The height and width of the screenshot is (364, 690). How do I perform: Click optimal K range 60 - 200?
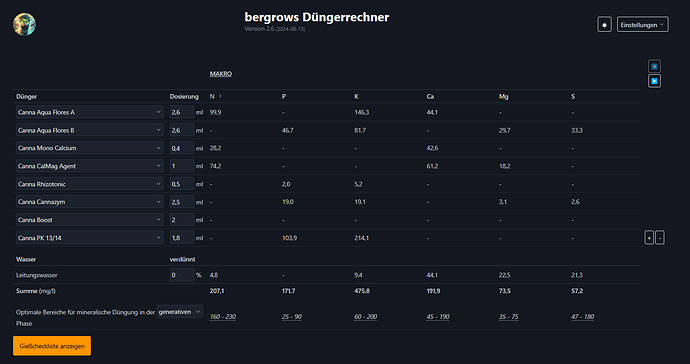(365, 316)
